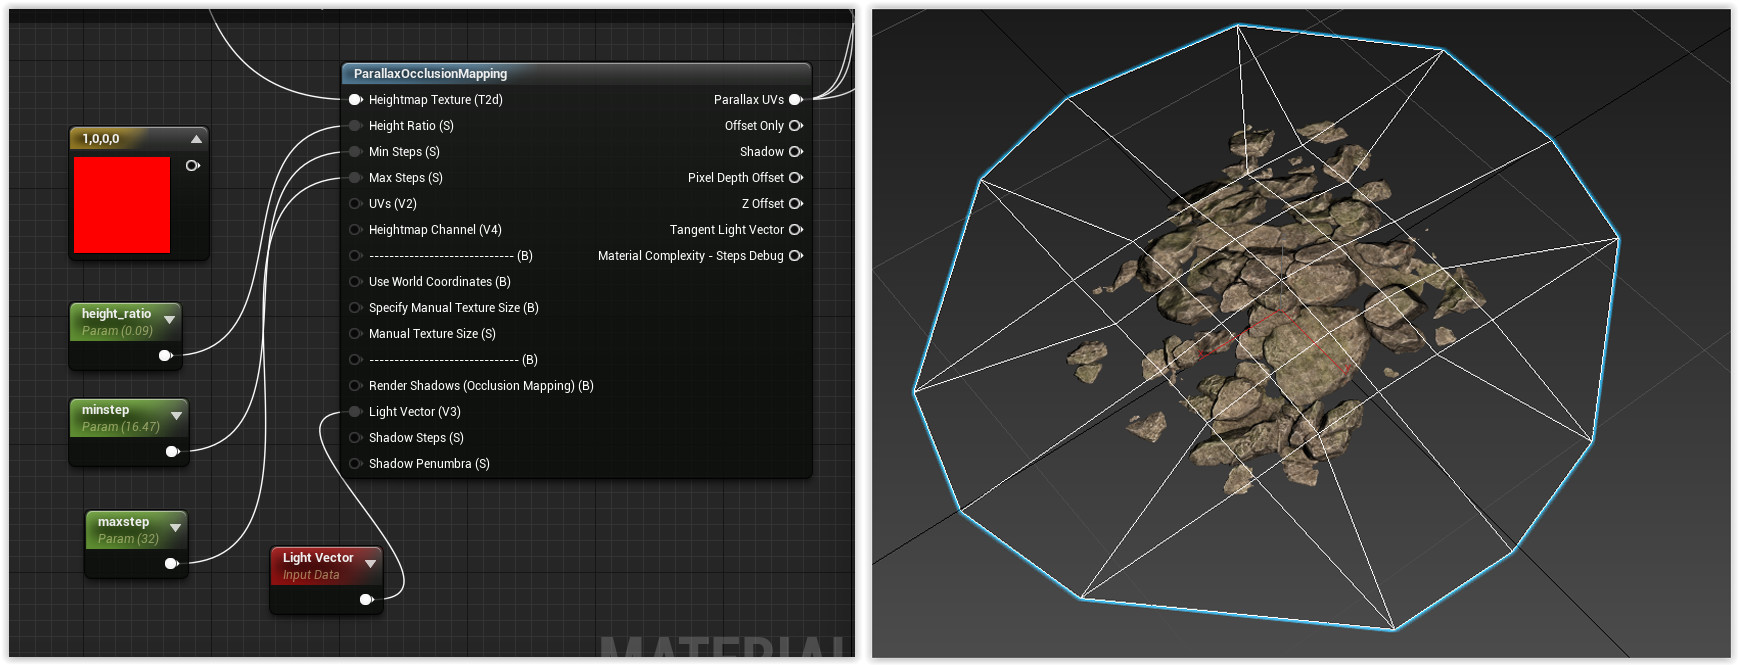Click the Shadow output pin

pos(795,152)
